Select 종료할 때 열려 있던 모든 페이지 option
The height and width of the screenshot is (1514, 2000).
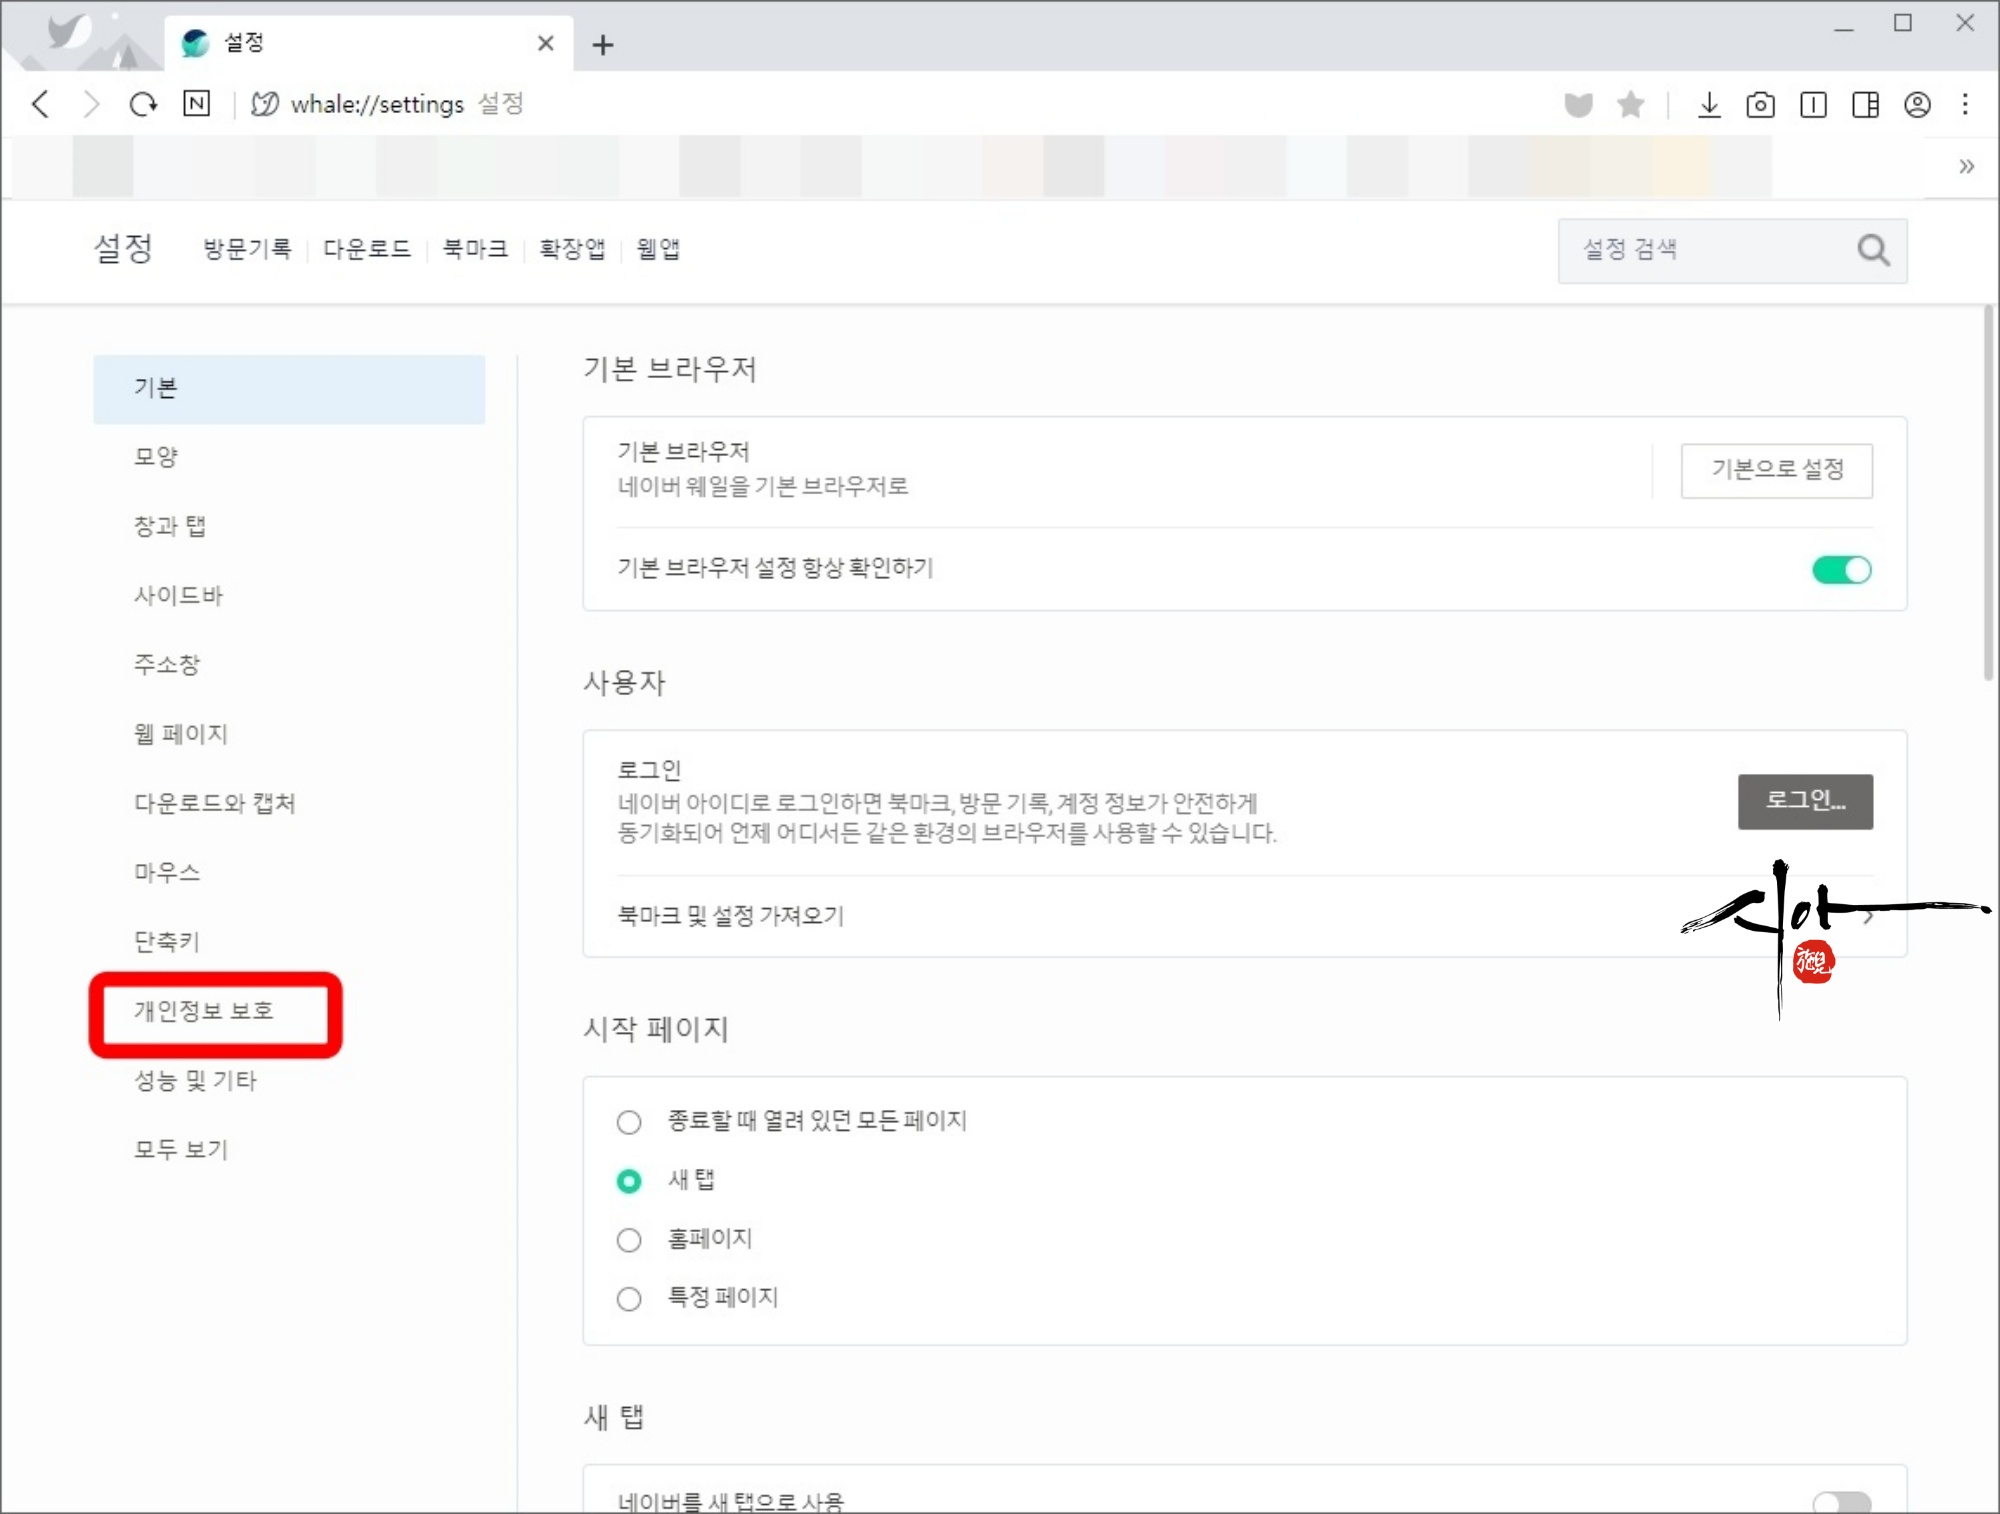pyautogui.click(x=629, y=1122)
